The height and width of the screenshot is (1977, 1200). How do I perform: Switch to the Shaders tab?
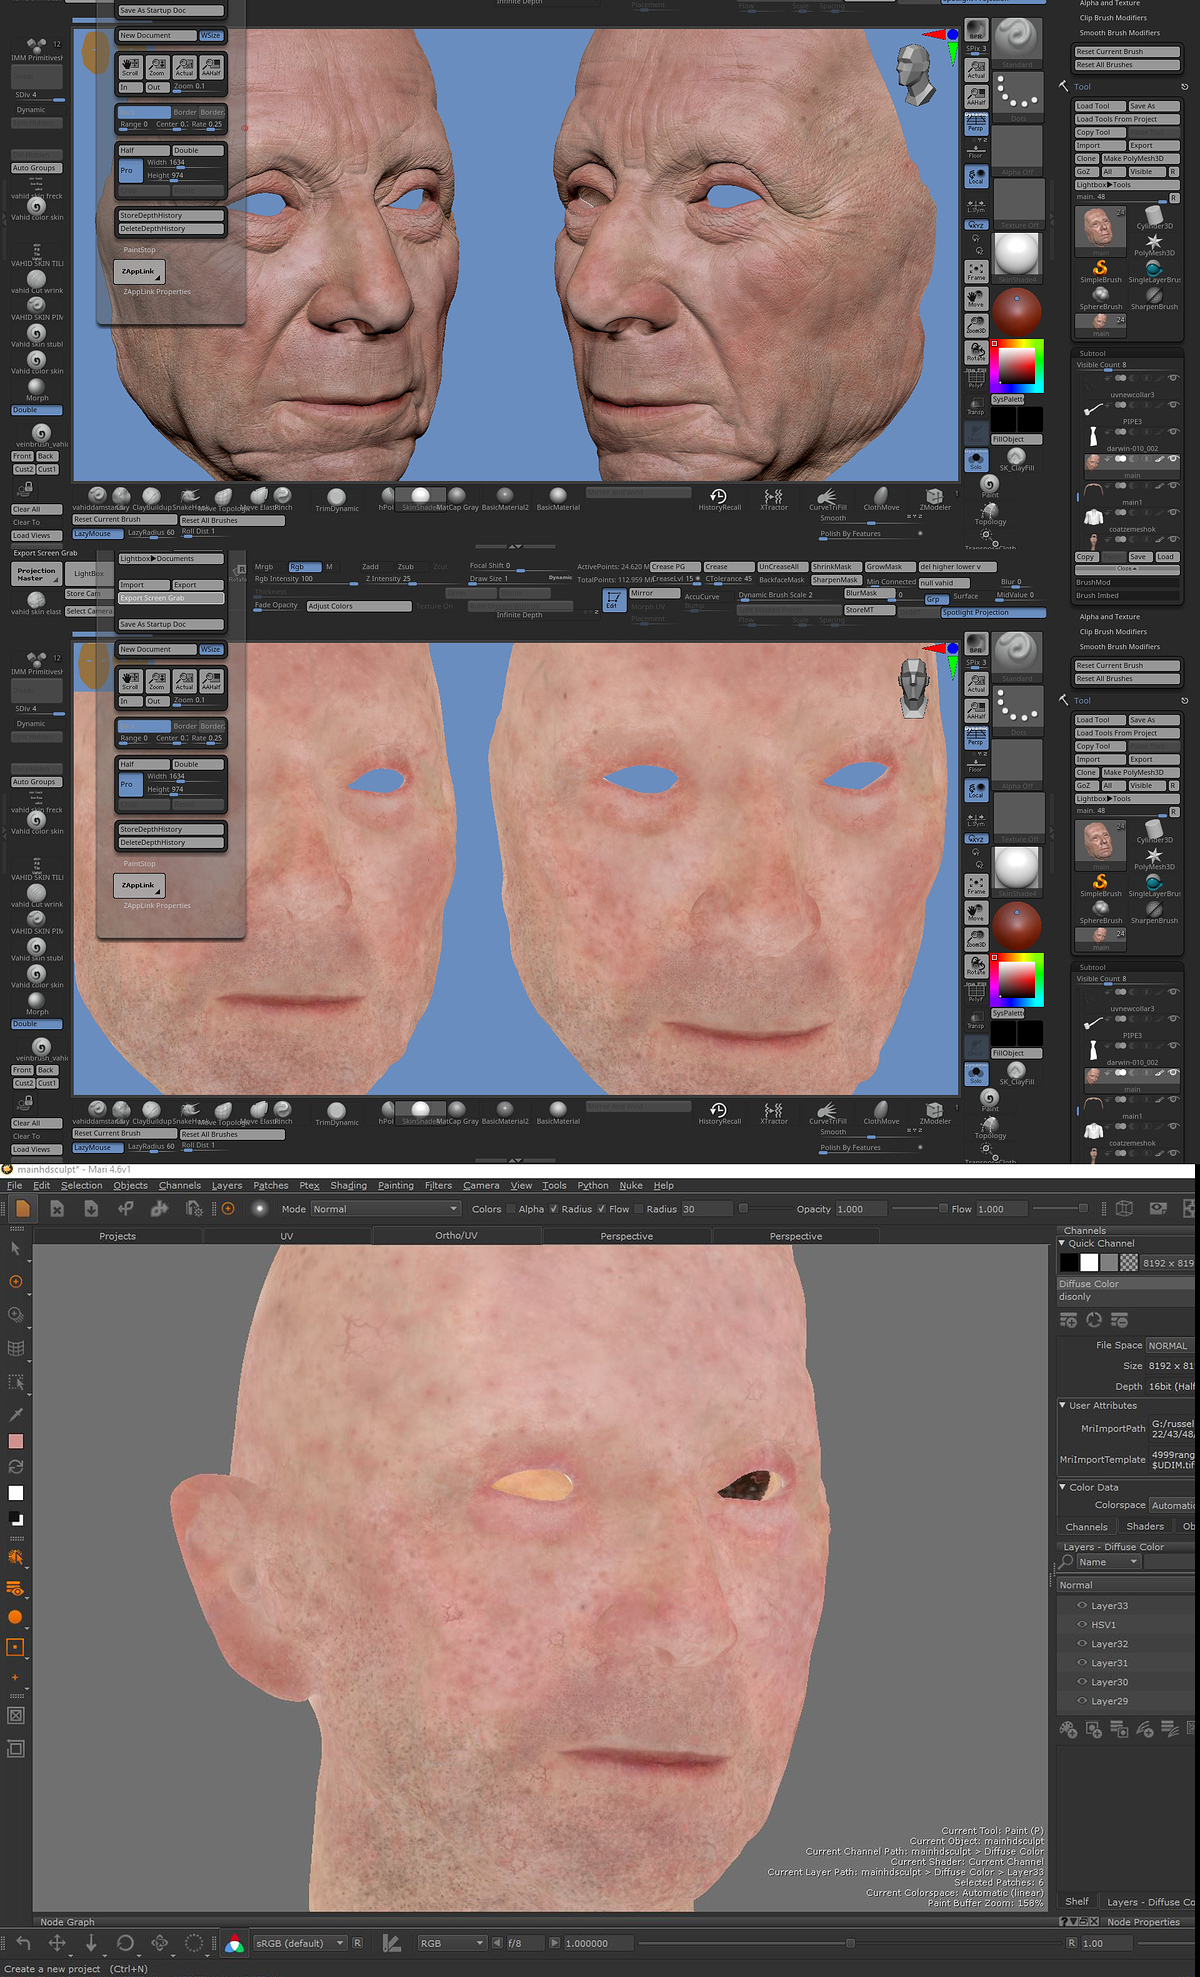[1145, 1526]
